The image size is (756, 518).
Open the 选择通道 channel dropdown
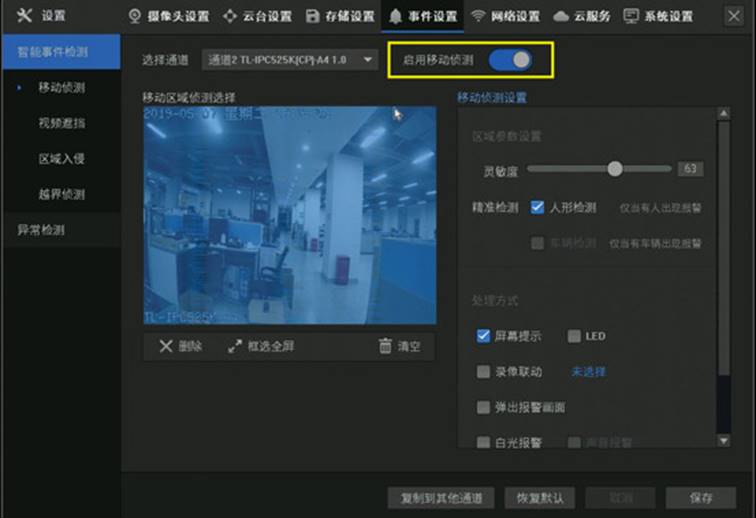(289, 60)
